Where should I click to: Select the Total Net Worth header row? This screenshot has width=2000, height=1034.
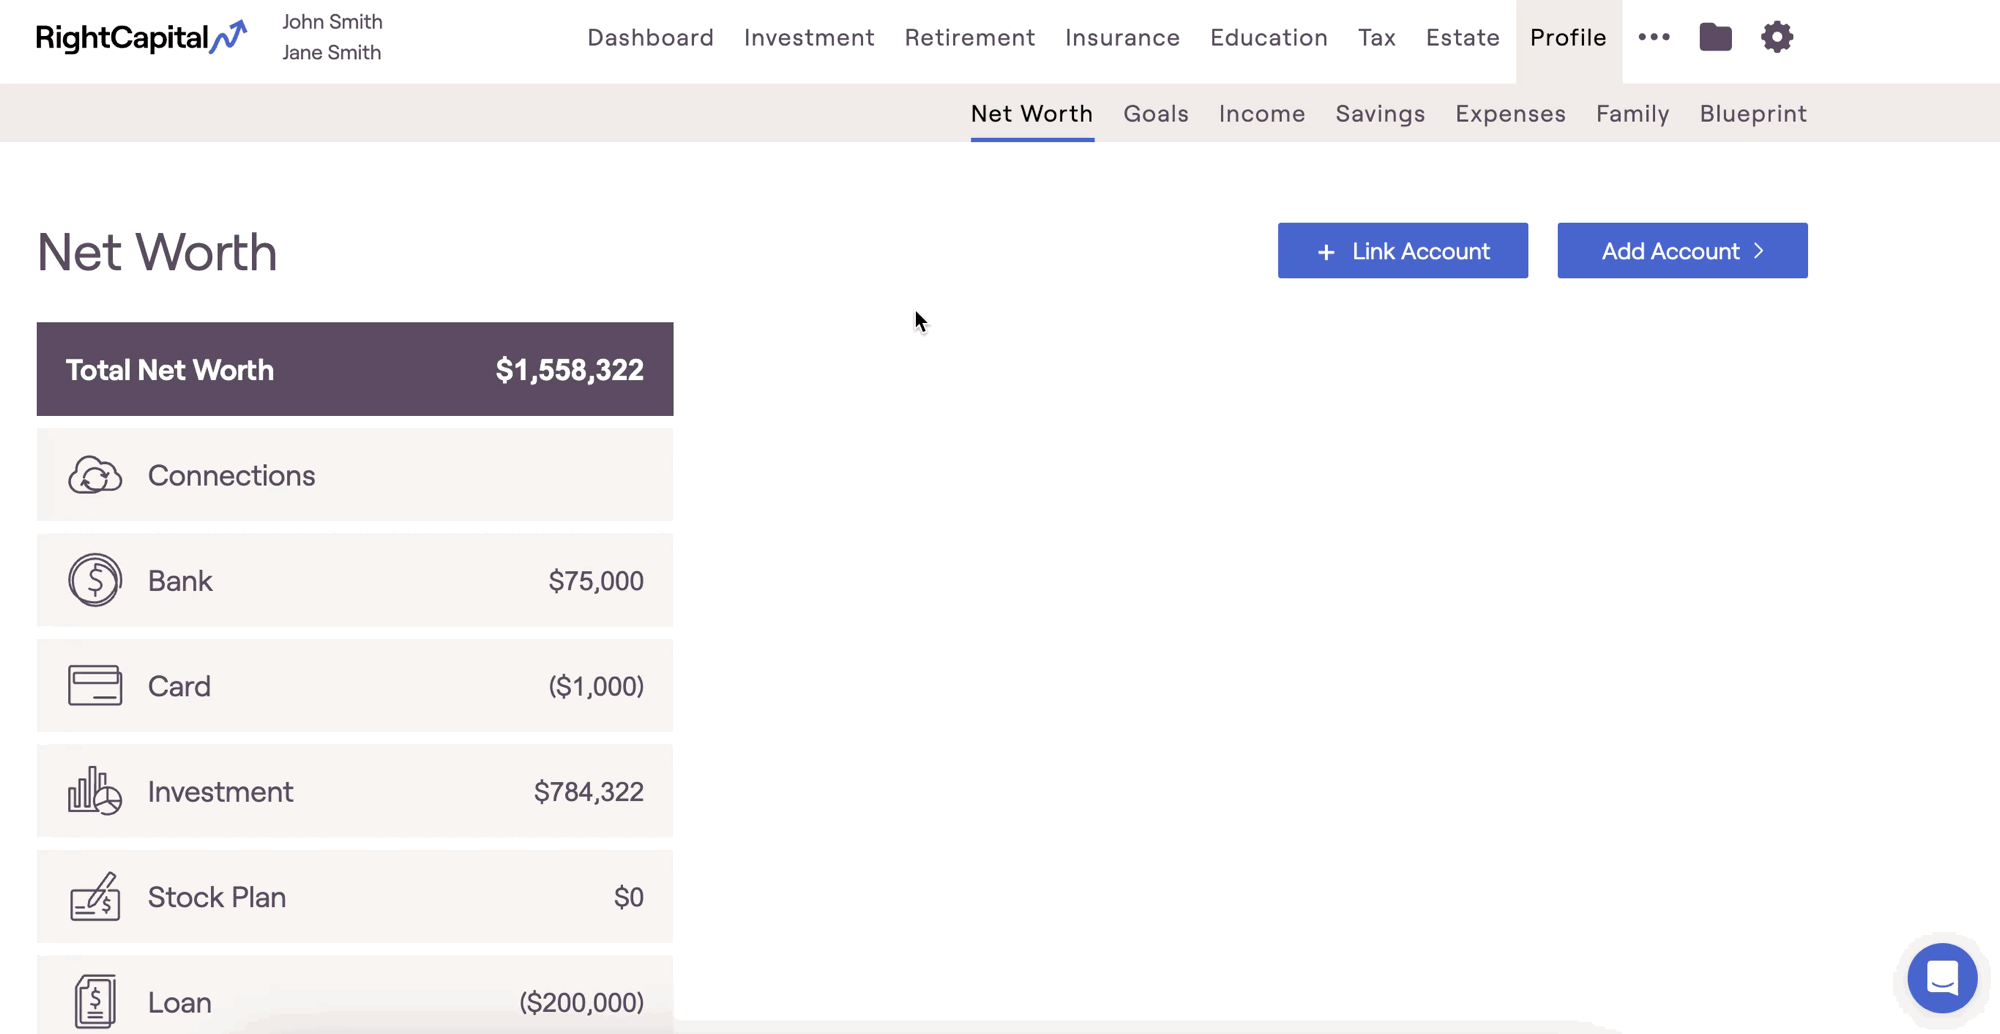(355, 369)
